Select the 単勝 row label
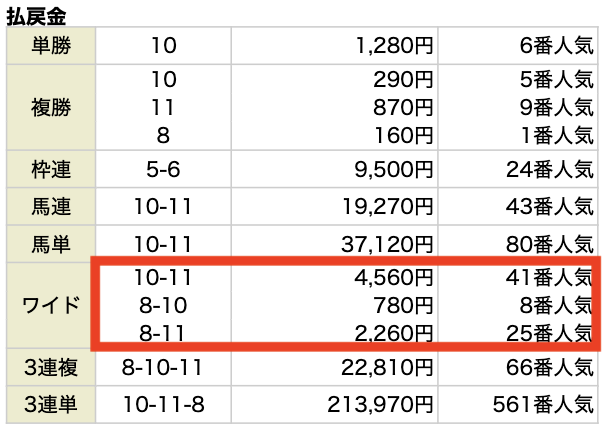 click(50, 44)
